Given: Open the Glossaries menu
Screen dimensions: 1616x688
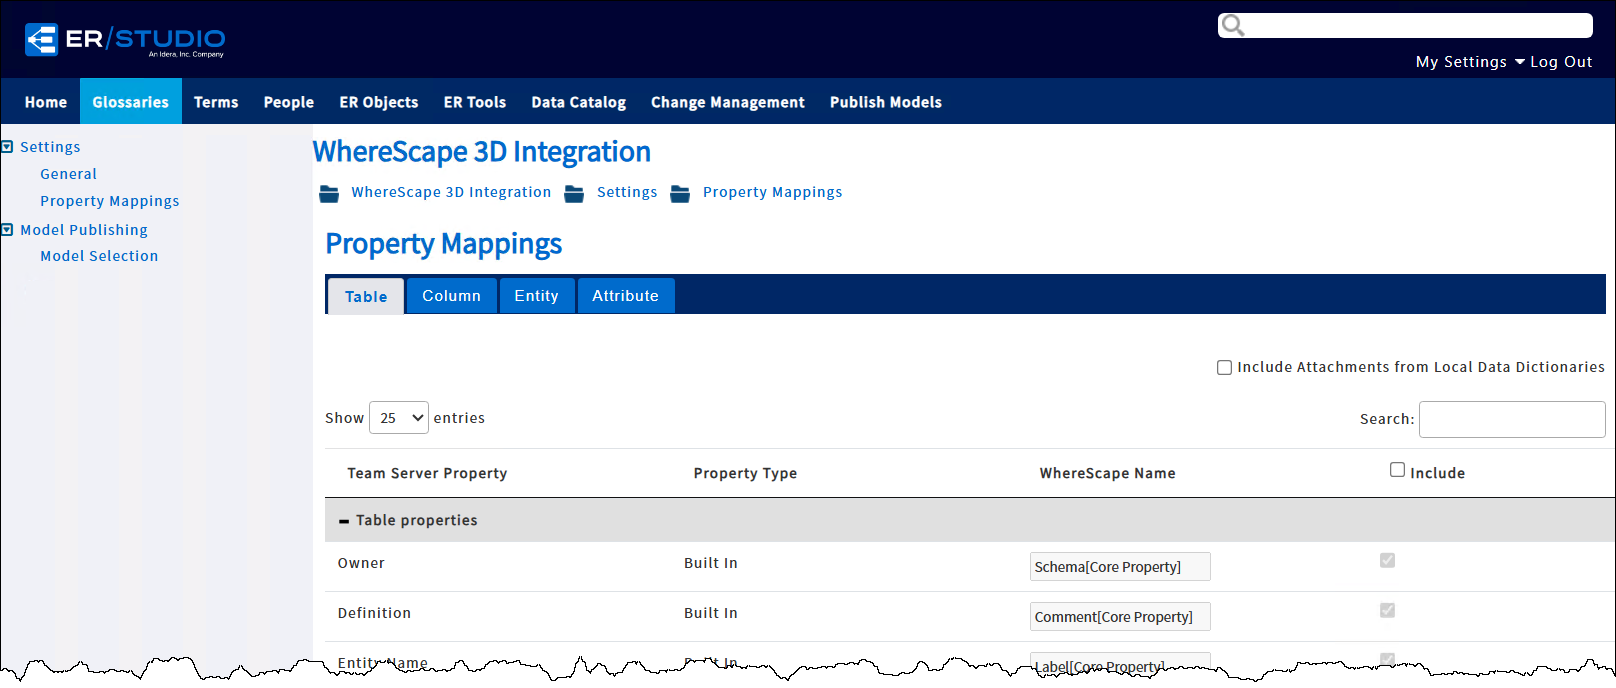Looking at the screenshot, I should coord(131,102).
